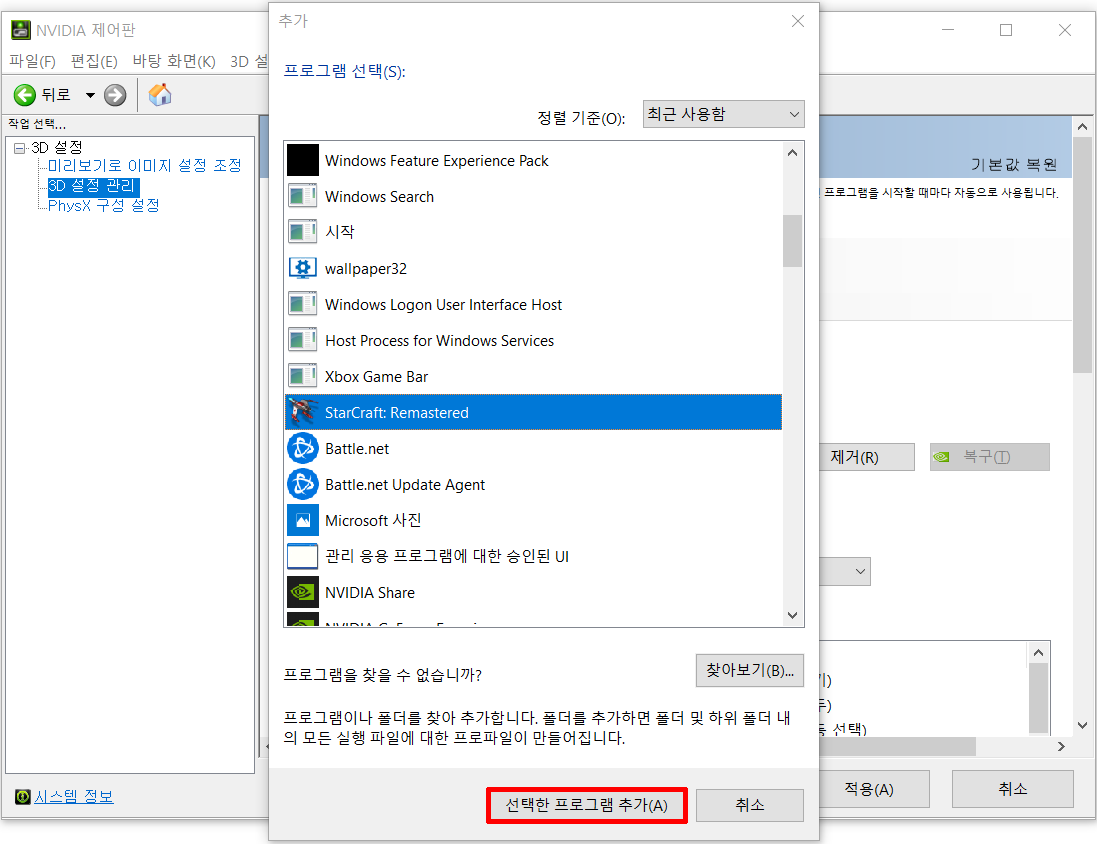
Task: Select Host Process for Windows Services entry
Action: coord(533,341)
